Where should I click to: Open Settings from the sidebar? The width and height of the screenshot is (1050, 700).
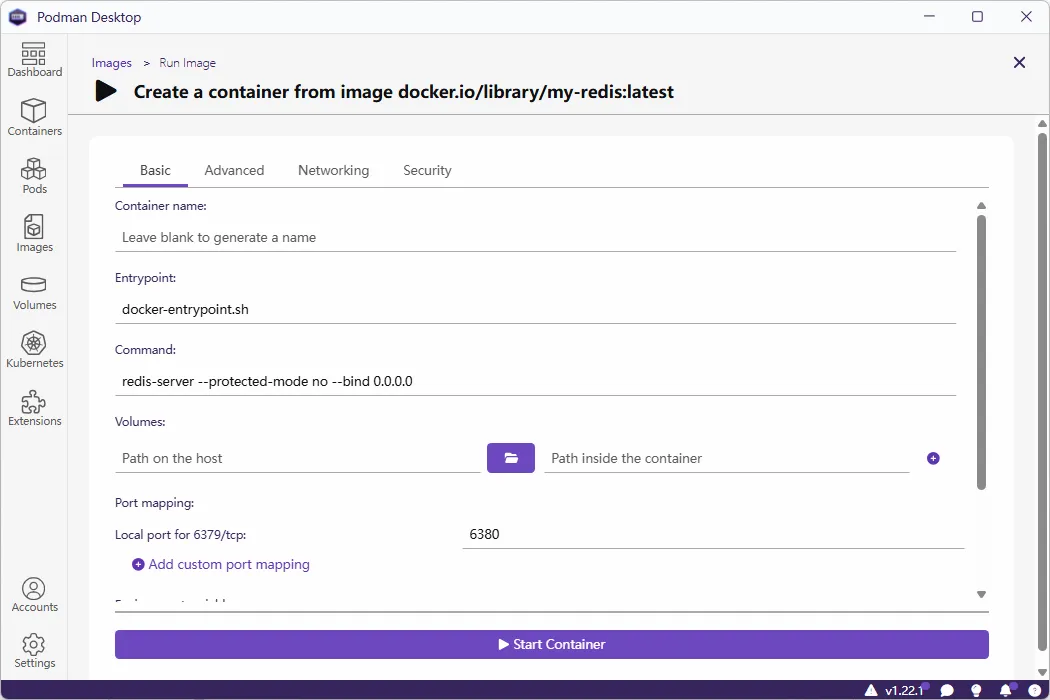[x=34, y=651]
